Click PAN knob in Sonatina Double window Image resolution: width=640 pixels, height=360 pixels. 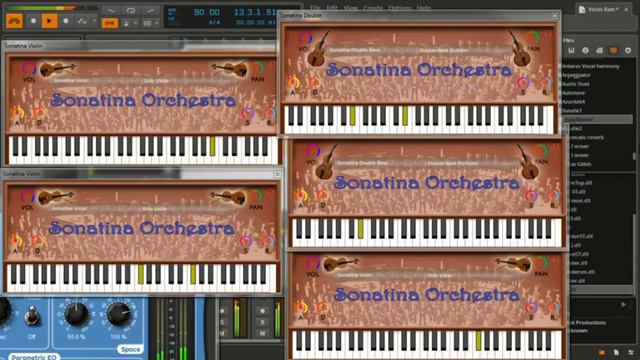533,38
